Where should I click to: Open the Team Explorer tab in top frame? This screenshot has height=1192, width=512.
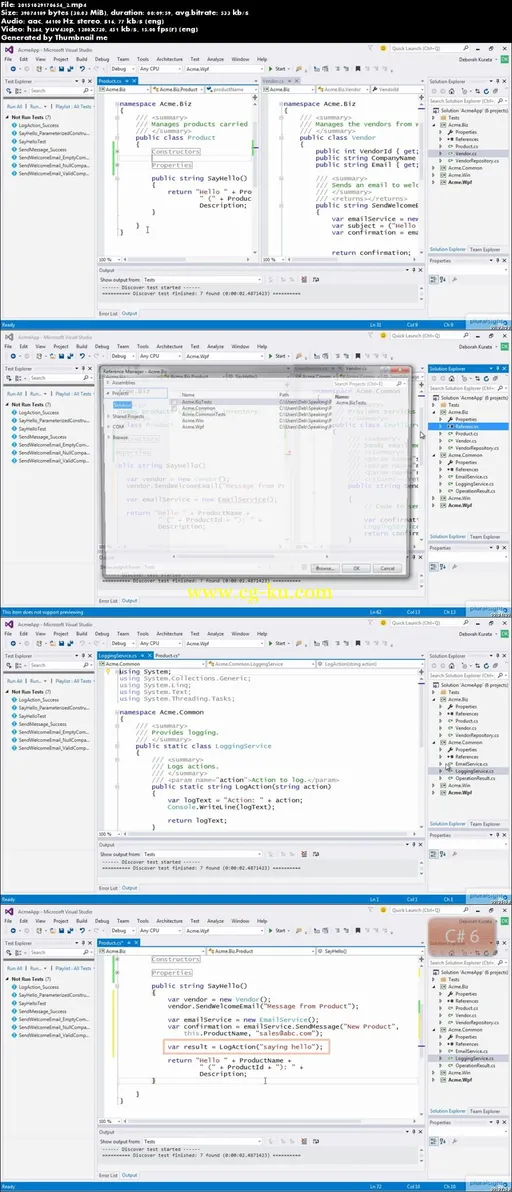pyautogui.click(x=485, y=249)
